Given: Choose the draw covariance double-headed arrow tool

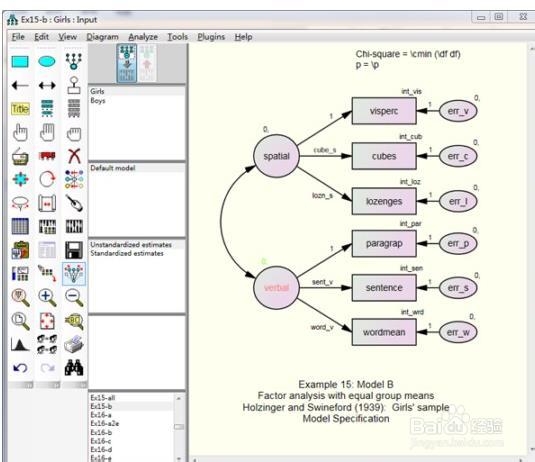Looking at the screenshot, I should [47, 85].
